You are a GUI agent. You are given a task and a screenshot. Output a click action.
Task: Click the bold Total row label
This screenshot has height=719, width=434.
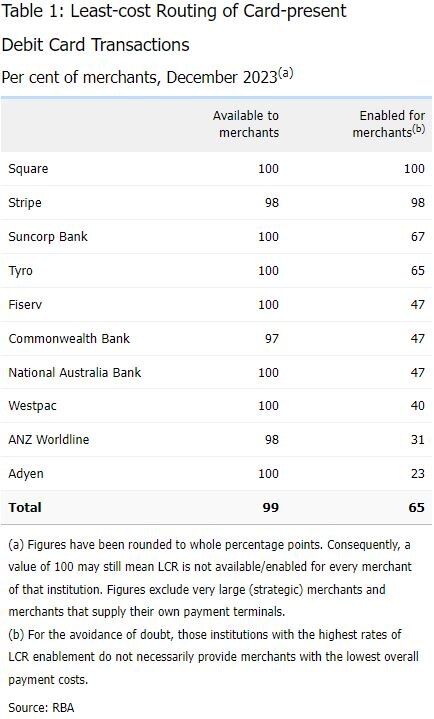(25, 508)
